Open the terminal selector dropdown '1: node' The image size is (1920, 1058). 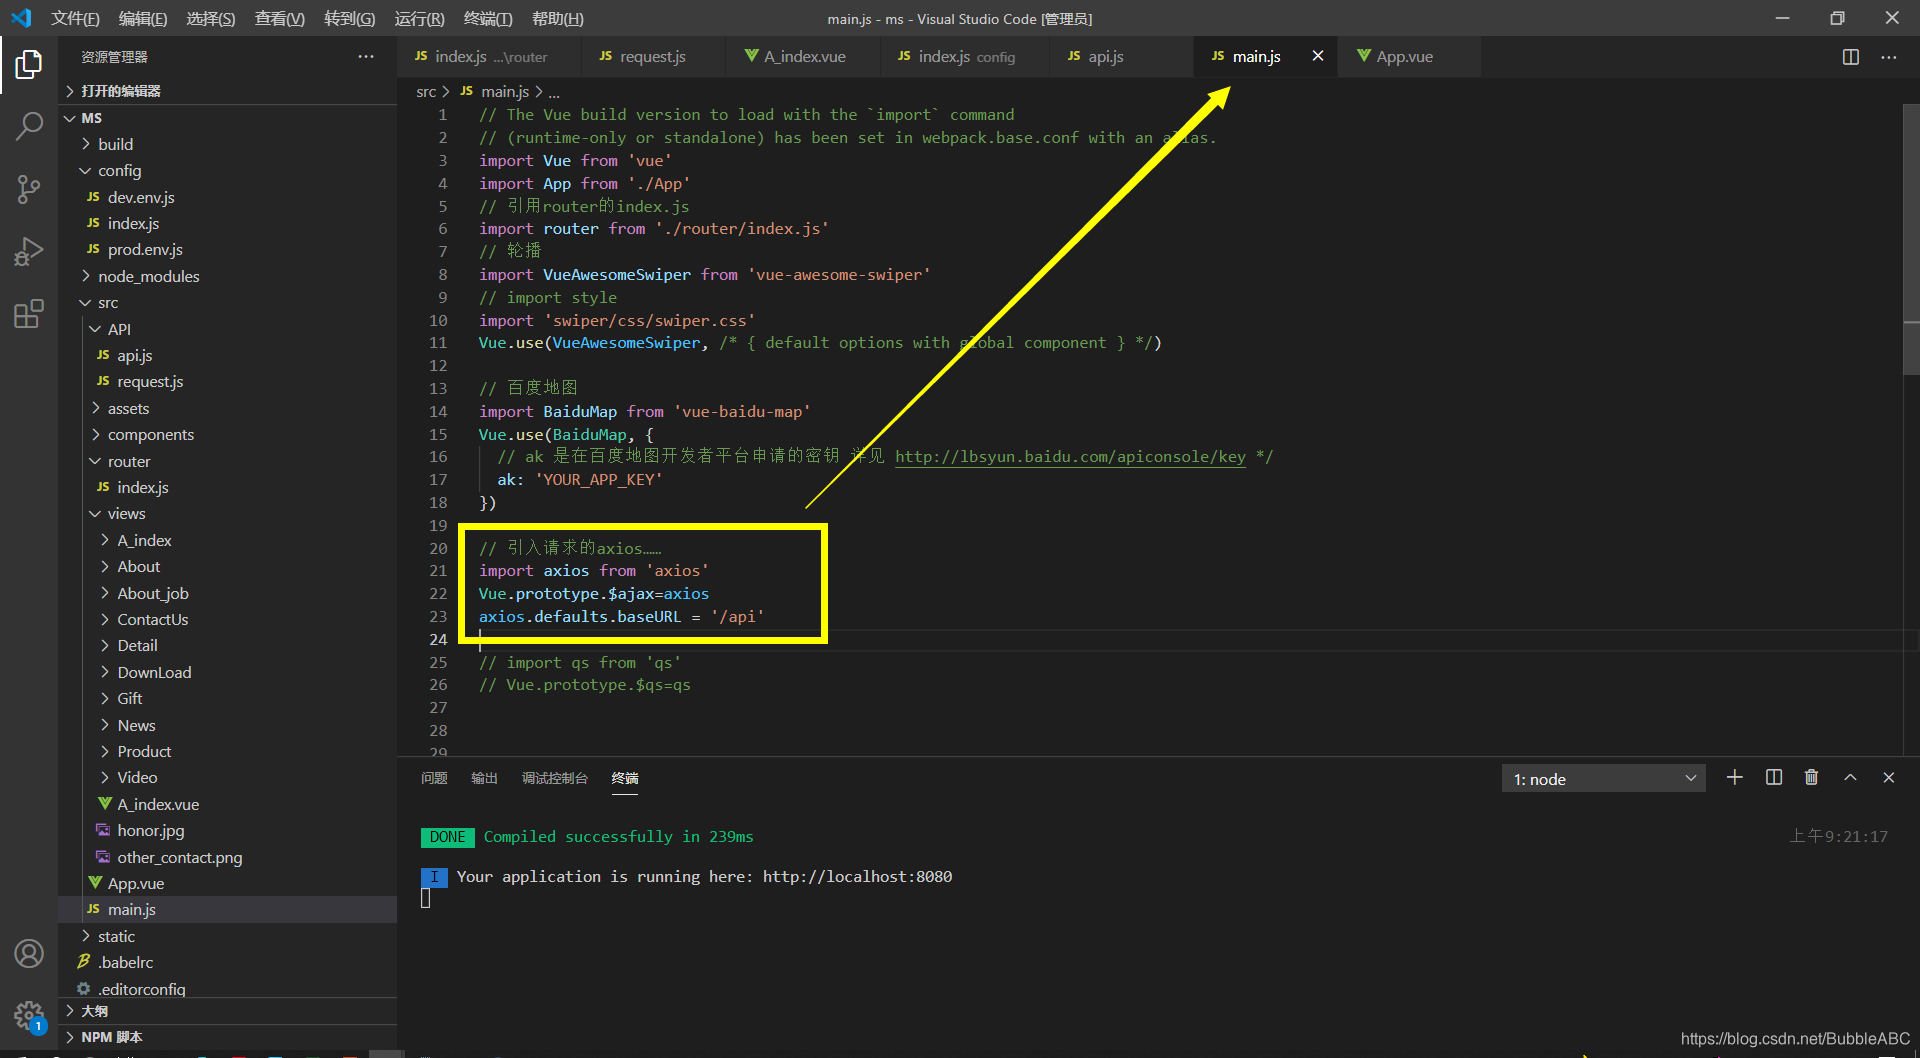tap(1604, 779)
